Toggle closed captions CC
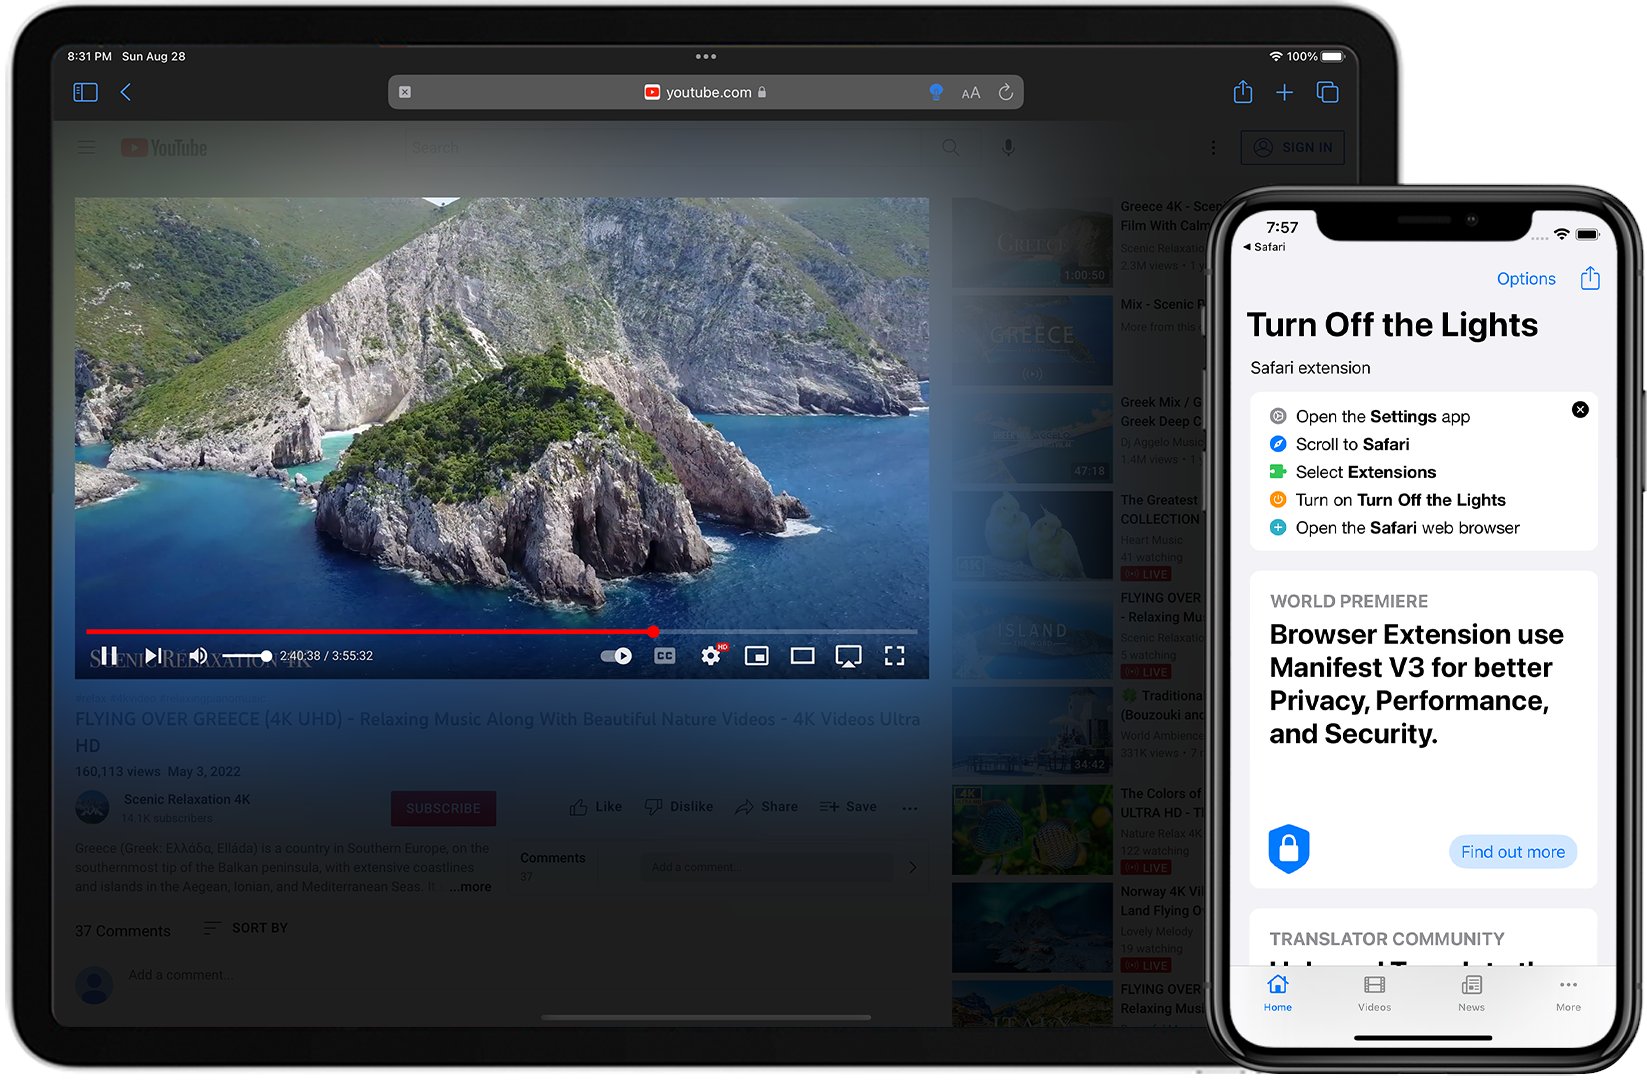Image resolution: width=1647 pixels, height=1084 pixels. 664,656
